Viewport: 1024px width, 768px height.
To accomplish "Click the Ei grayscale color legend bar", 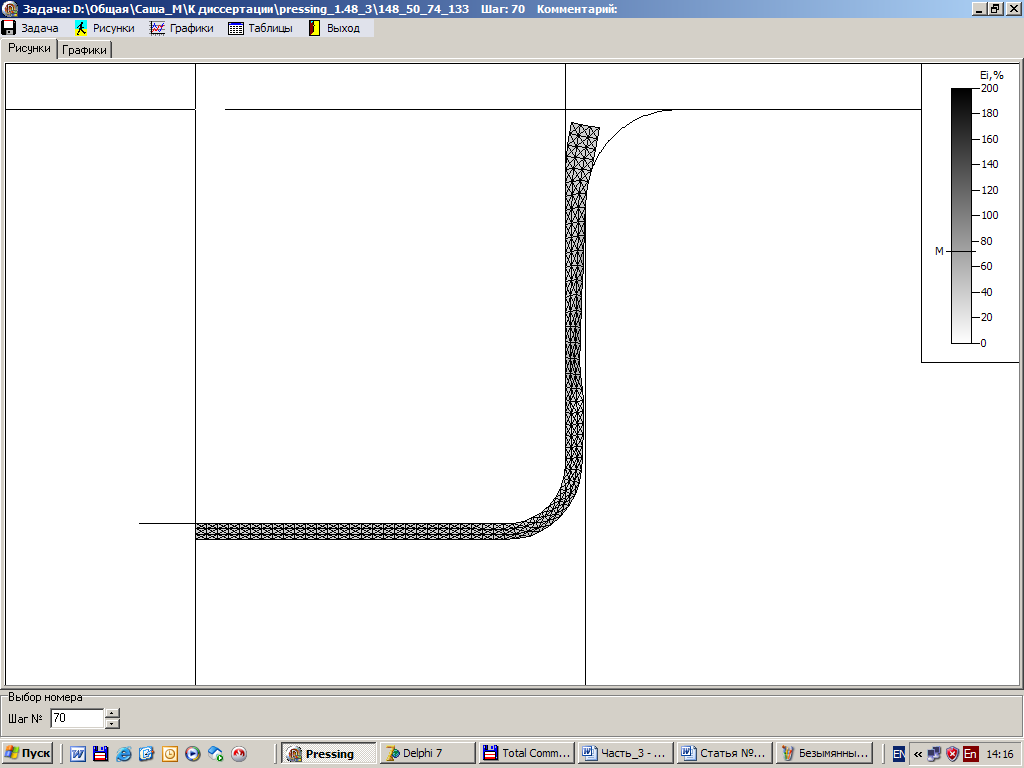I will [x=960, y=215].
